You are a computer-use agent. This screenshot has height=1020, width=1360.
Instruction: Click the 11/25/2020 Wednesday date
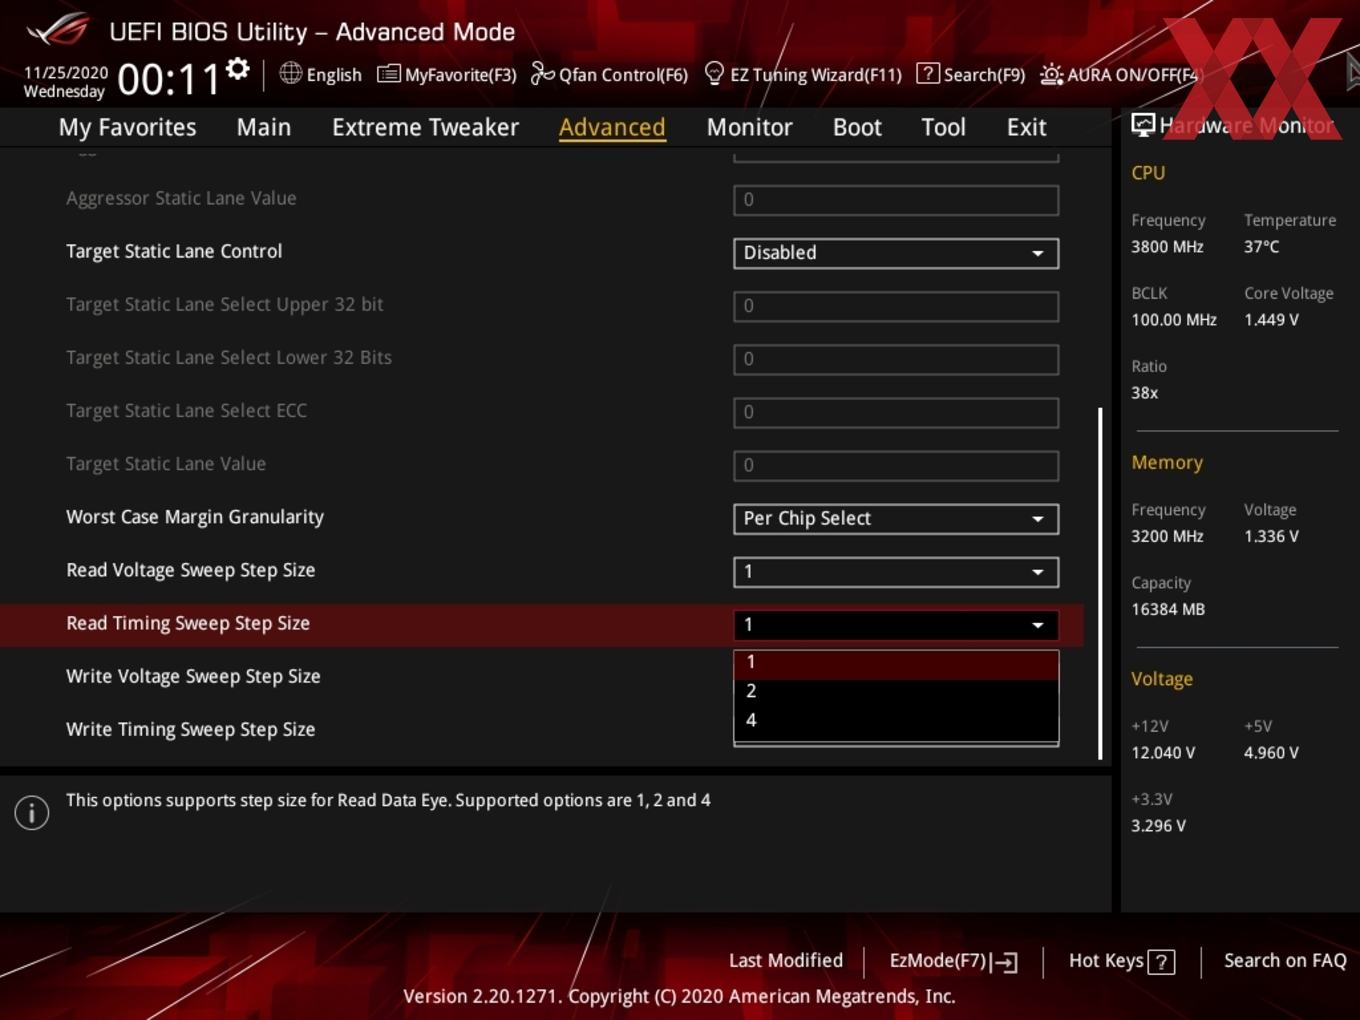tap(65, 82)
